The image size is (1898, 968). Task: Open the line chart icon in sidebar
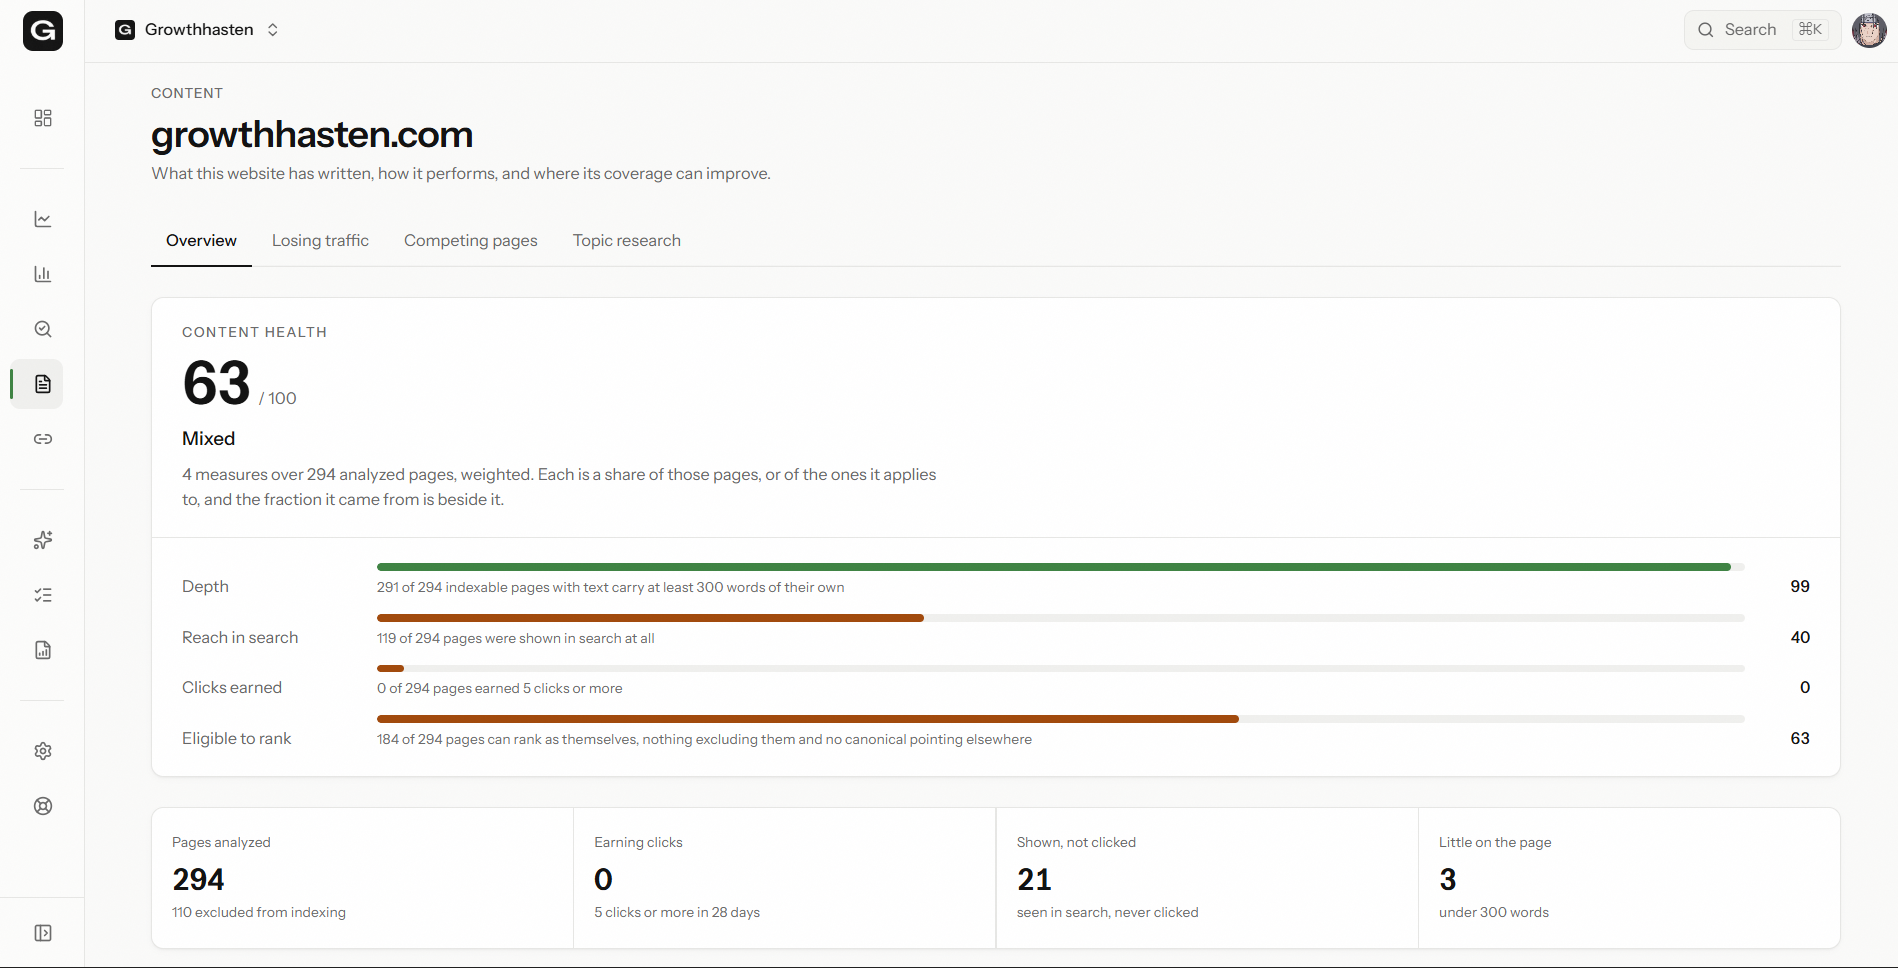coord(43,219)
